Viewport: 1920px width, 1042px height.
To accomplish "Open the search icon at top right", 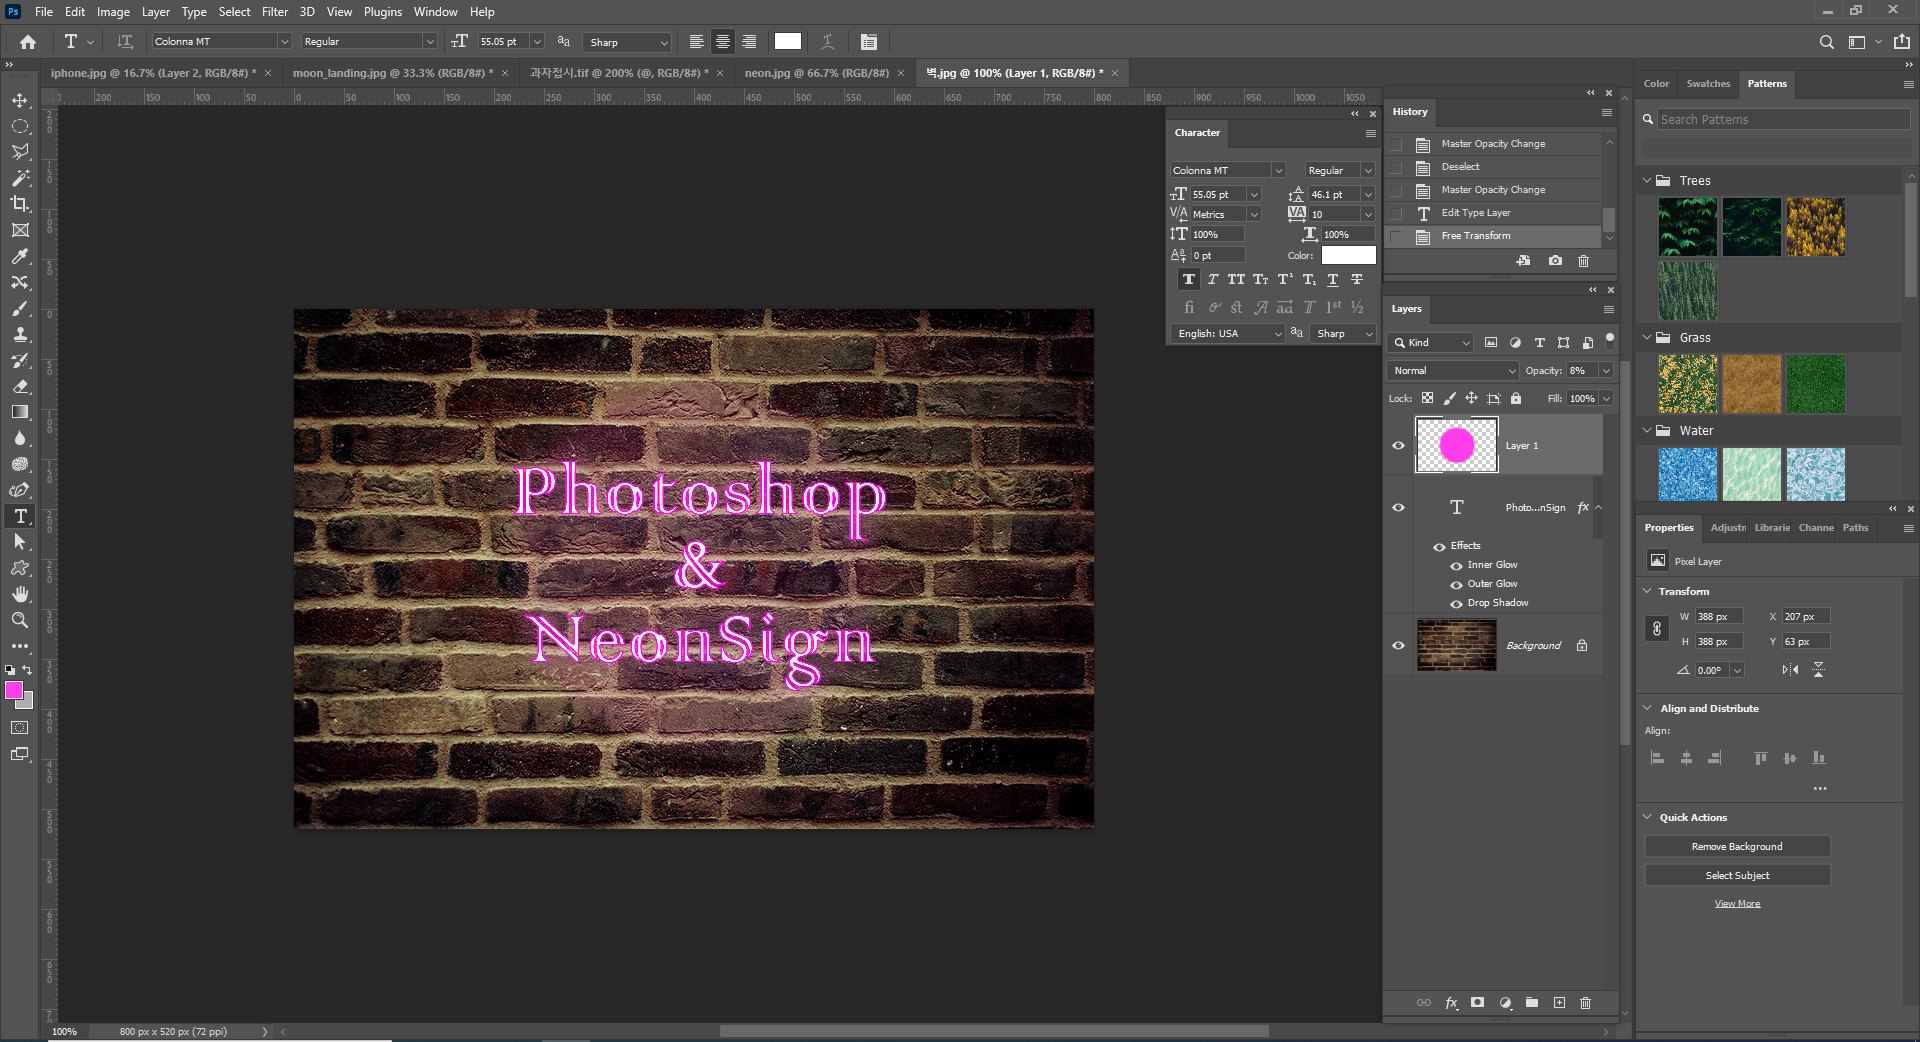I will pos(1826,42).
